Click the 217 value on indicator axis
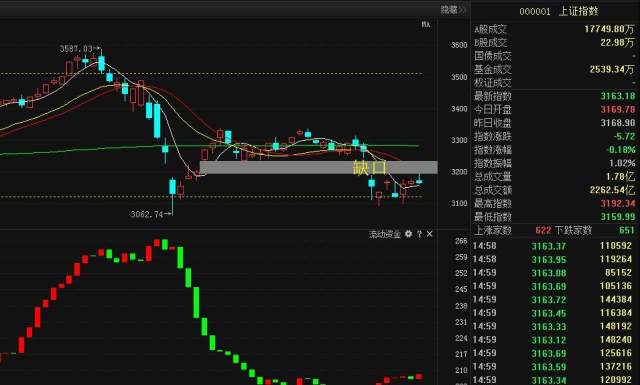This screenshot has height=385, width=640. tap(461, 354)
